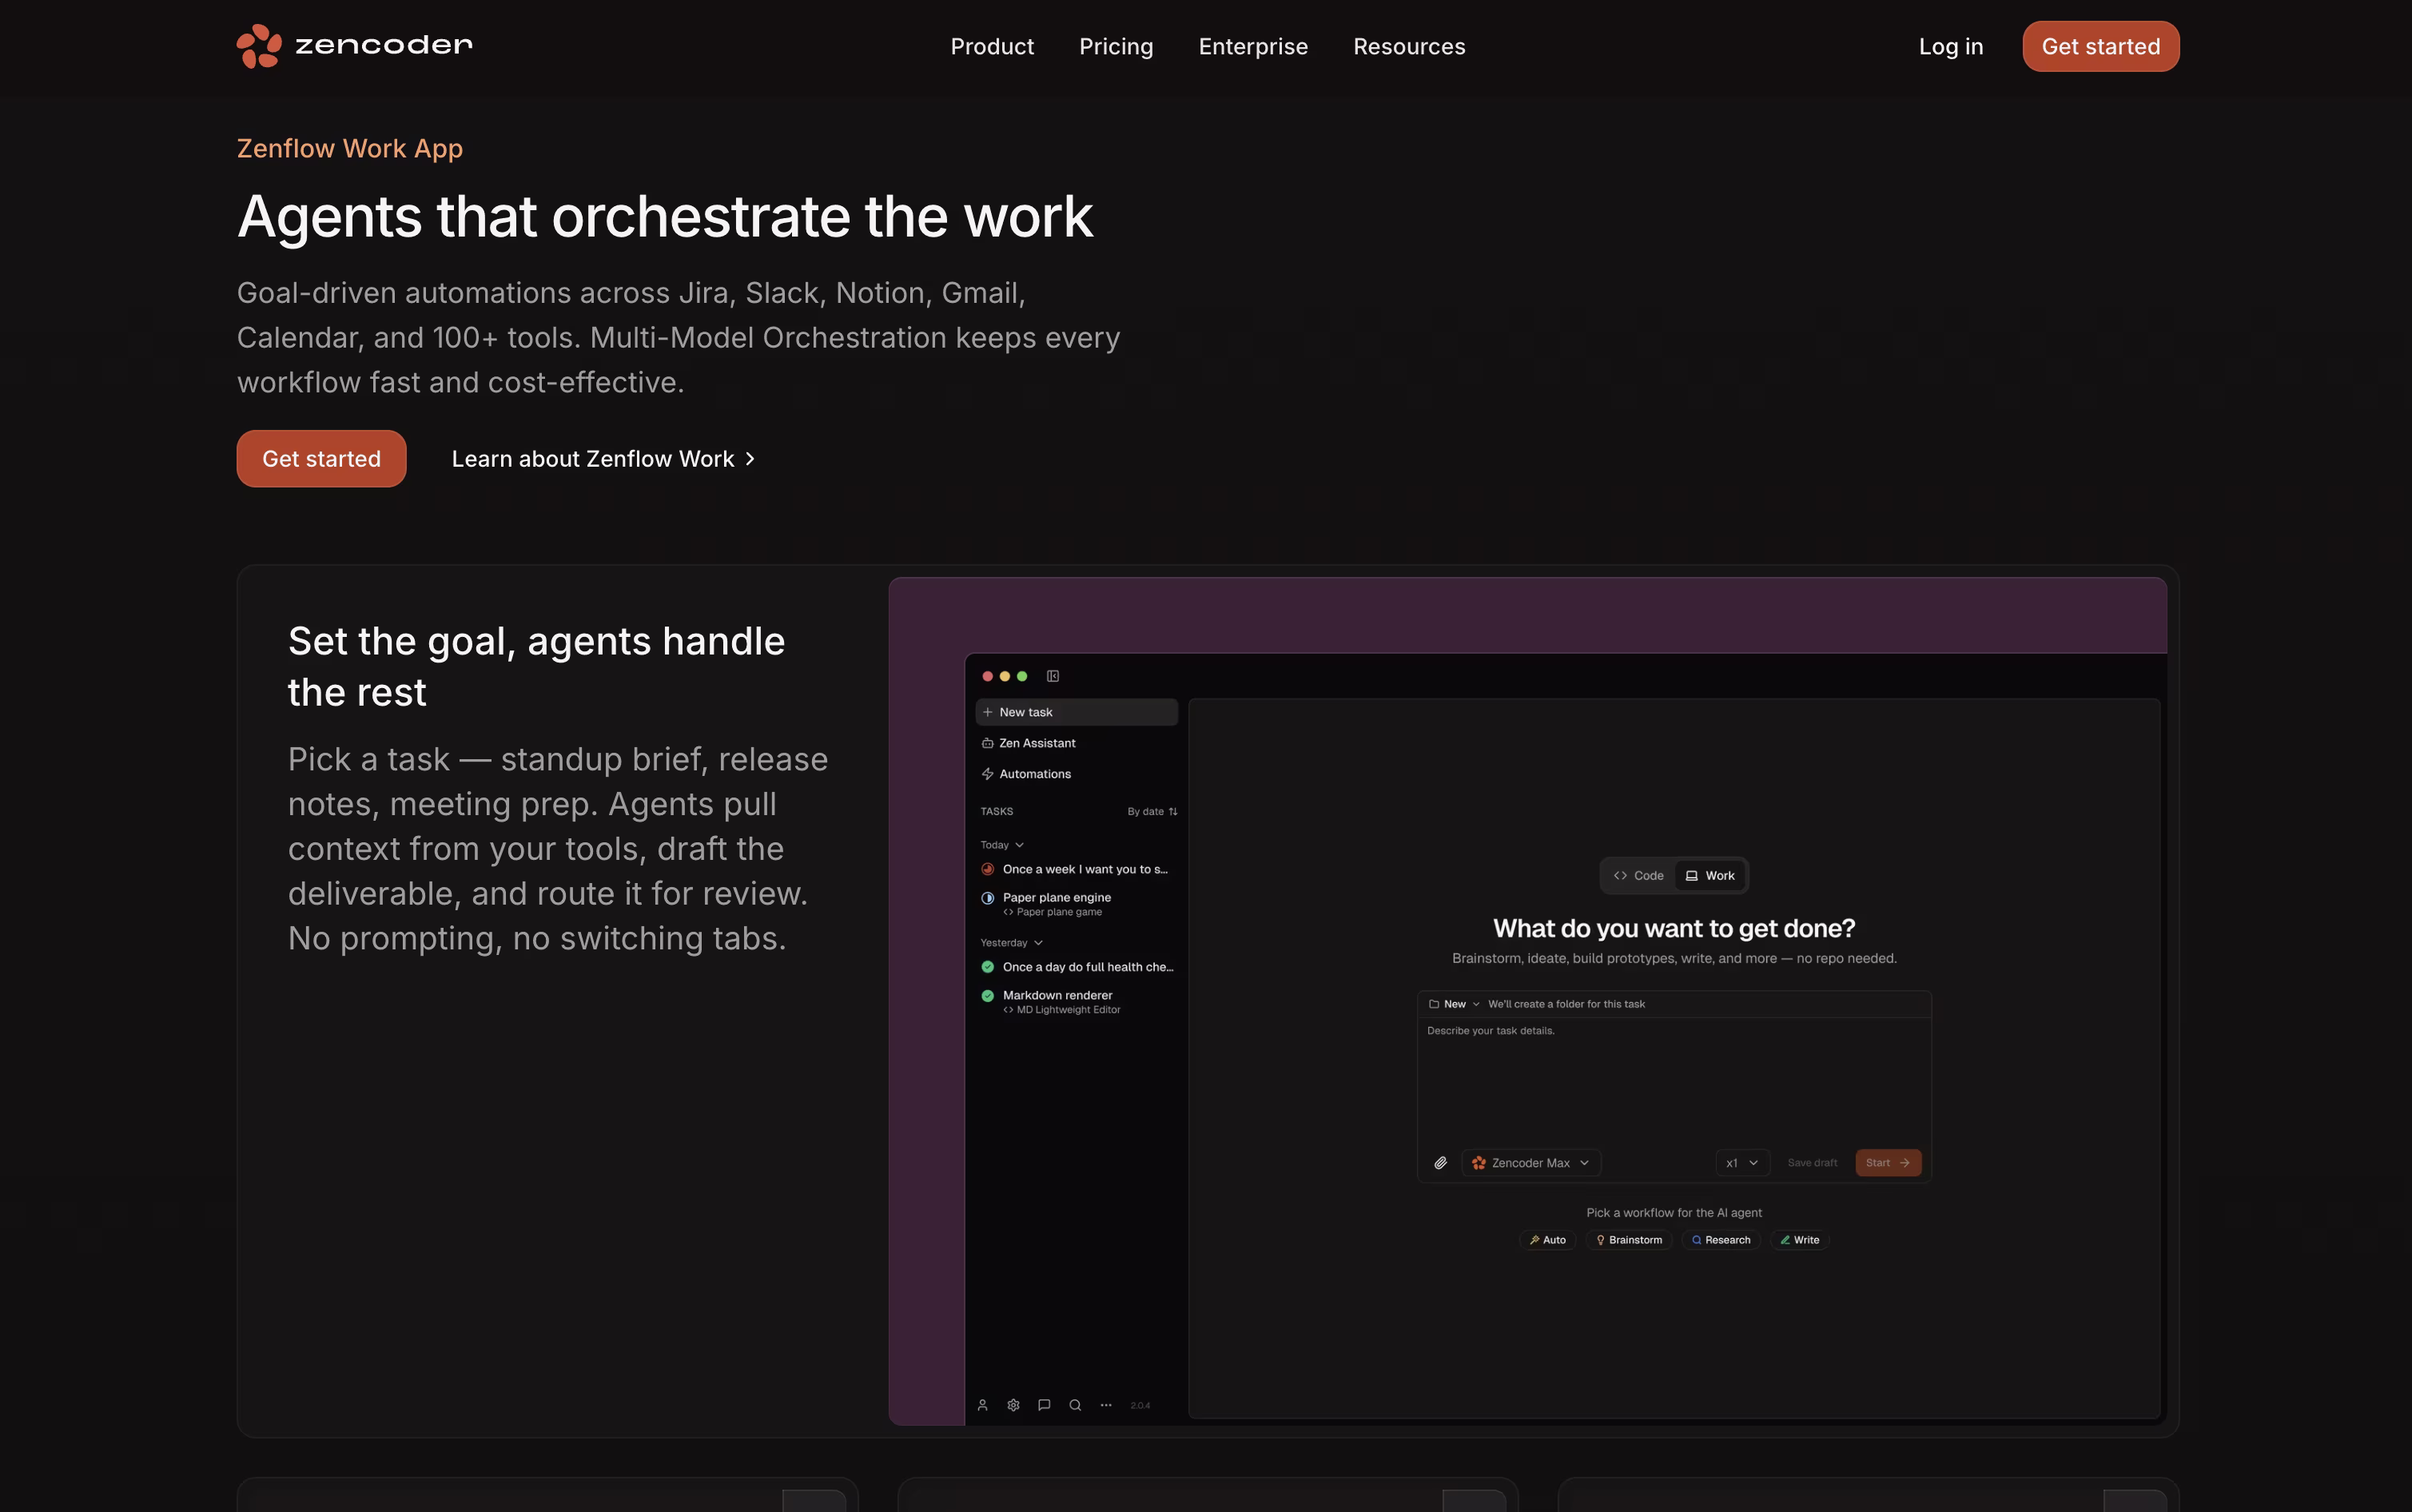Click the Zenflow Work App label
Viewport: 2412px width, 1512px height.
tap(349, 148)
